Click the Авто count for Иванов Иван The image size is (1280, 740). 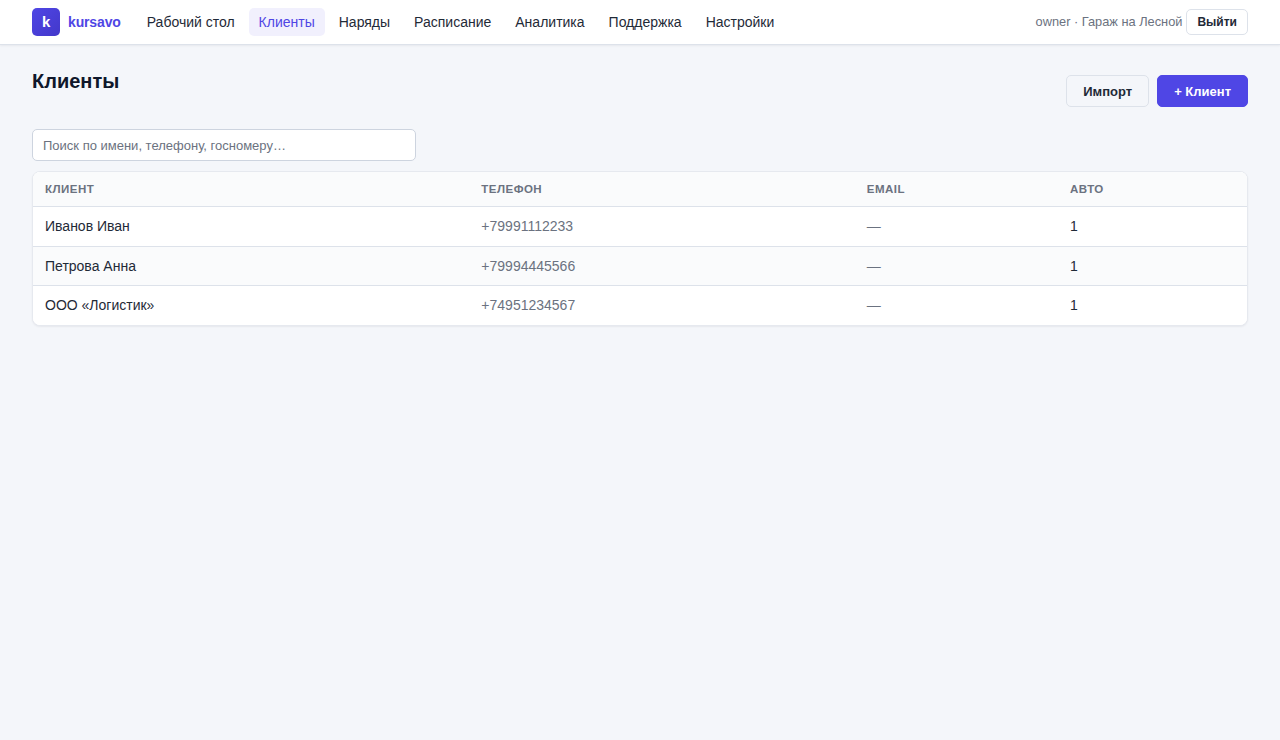coord(1074,226)
